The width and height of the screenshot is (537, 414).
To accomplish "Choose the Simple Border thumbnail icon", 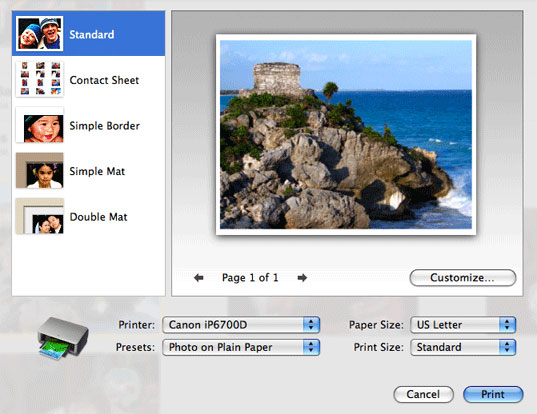I will (40, 125).
